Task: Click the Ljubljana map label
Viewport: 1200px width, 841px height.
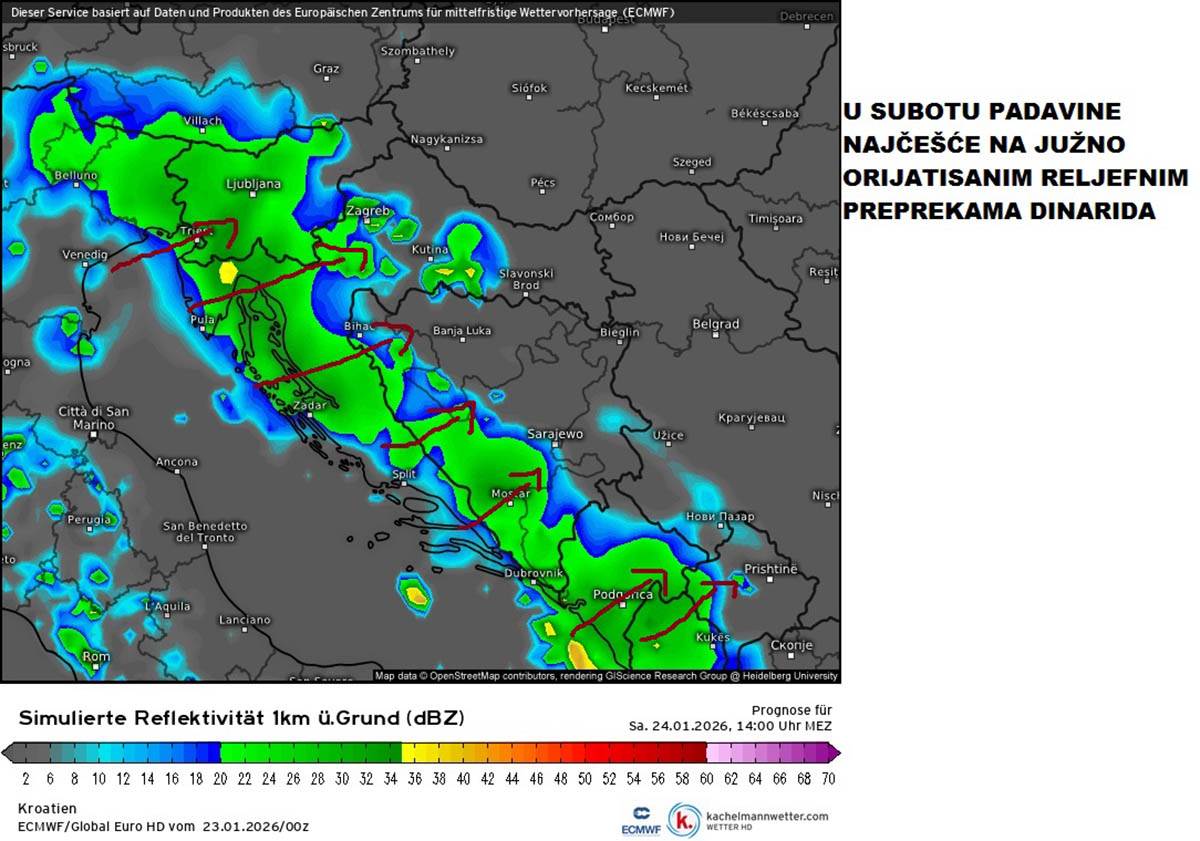Action: pyautogui.click(x=253, y=184)
